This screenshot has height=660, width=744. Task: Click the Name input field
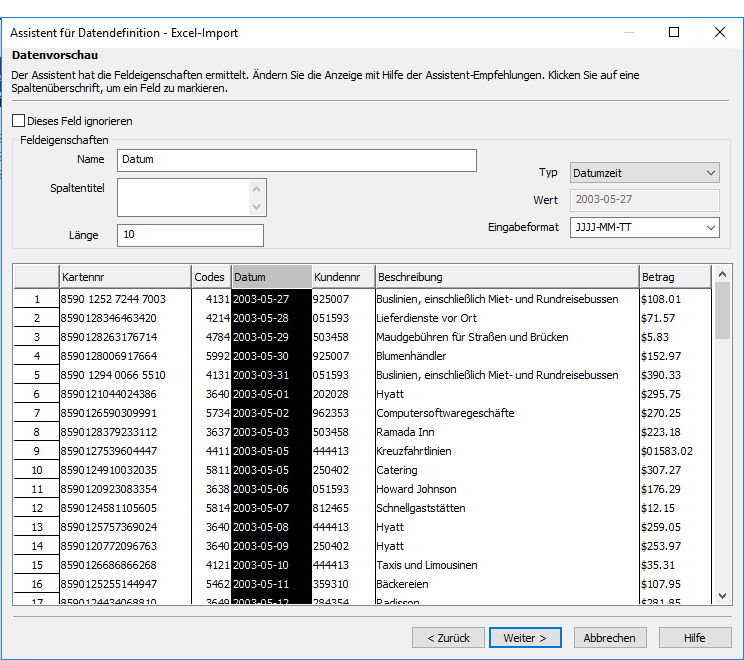click(296, 160)
